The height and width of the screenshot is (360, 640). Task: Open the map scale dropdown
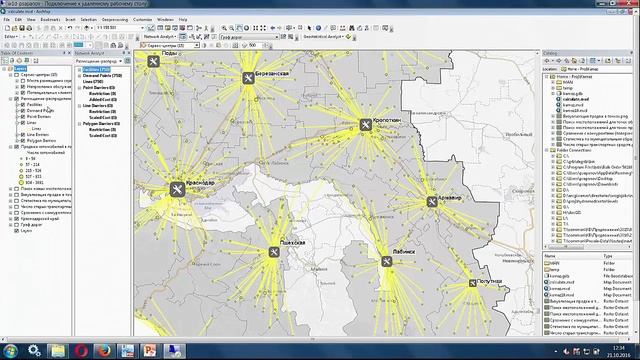click(x=142, y=28)
